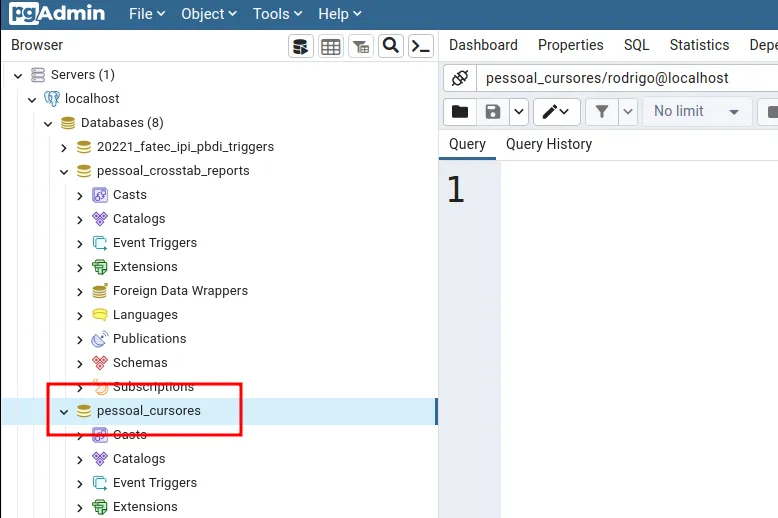Expand the 20221_fatec_ipi_pbdi_triggers database
Image resolution: width=778 pixels, height=518 pixels.
[x=64, y=147]
